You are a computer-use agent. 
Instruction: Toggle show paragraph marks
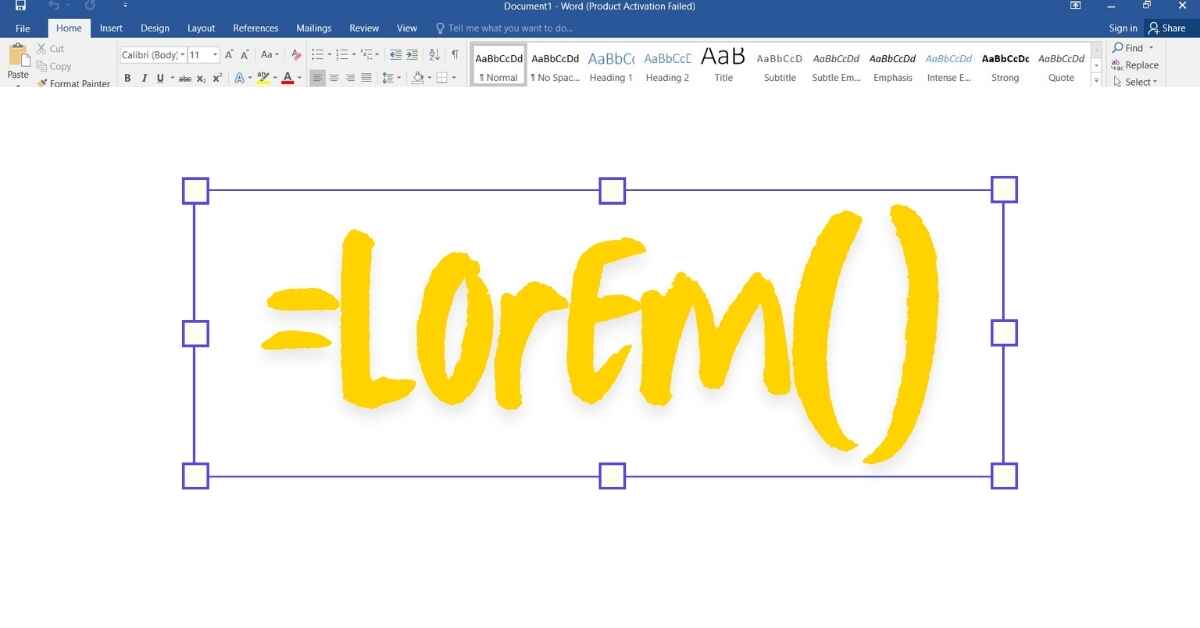coord(455,55)
